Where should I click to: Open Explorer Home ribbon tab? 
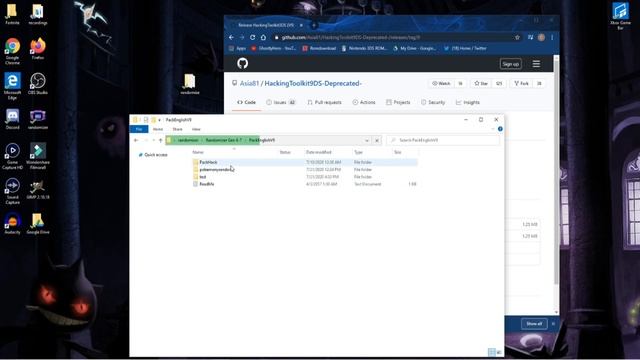pos(158,129)
